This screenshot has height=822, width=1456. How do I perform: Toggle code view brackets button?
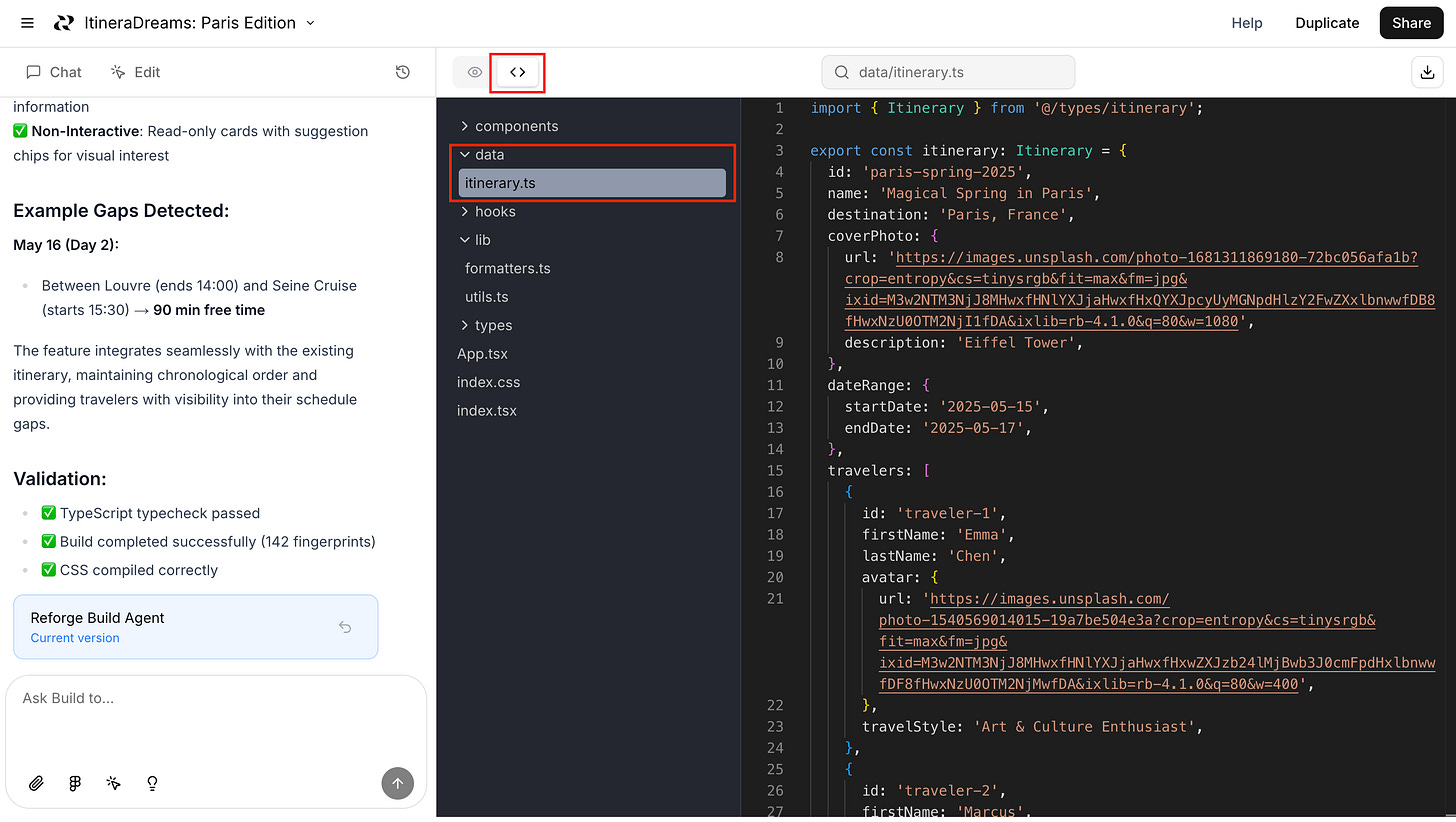click(x=518, y=72)
